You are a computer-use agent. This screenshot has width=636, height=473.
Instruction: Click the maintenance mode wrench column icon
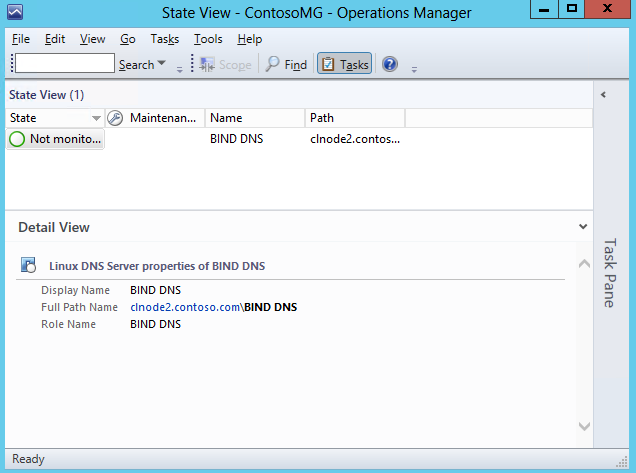(x=114, y=118)
